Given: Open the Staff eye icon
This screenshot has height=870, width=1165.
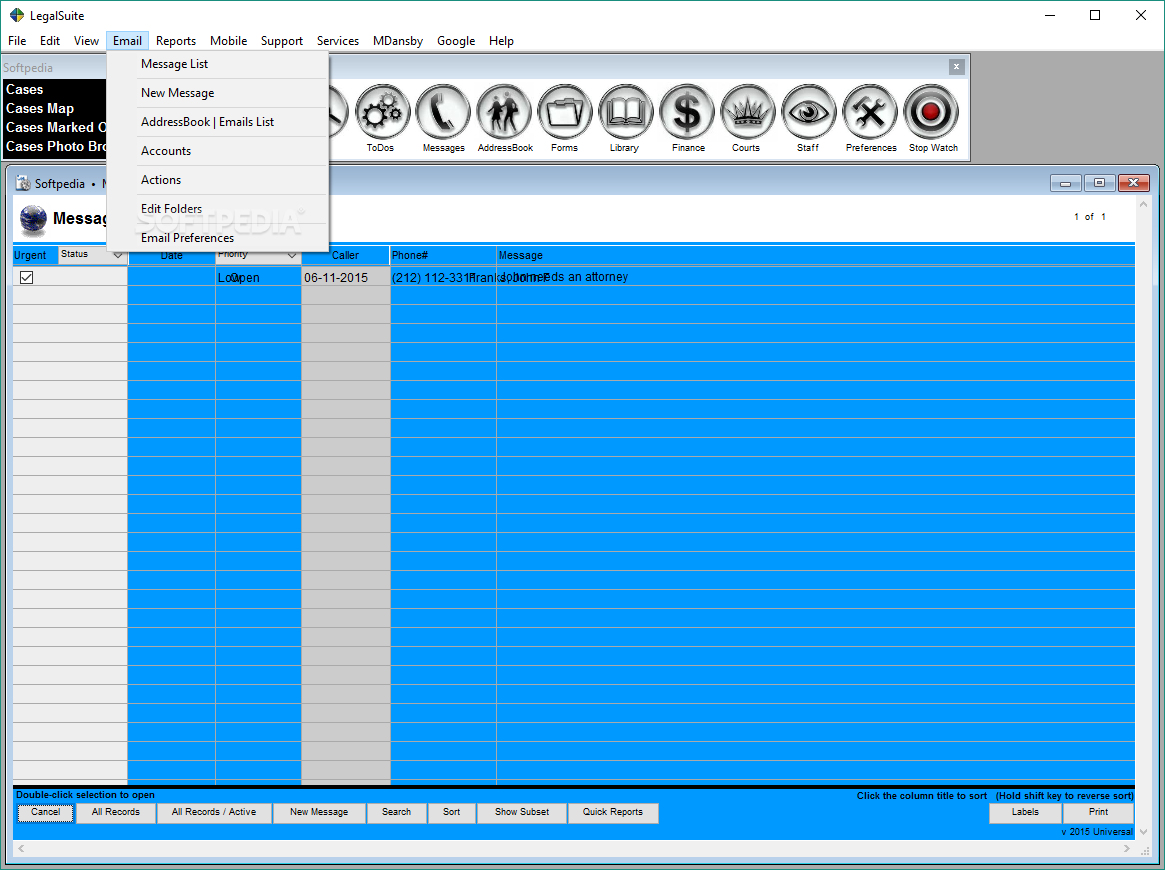Looking at the screenshot, I should 808,113.
